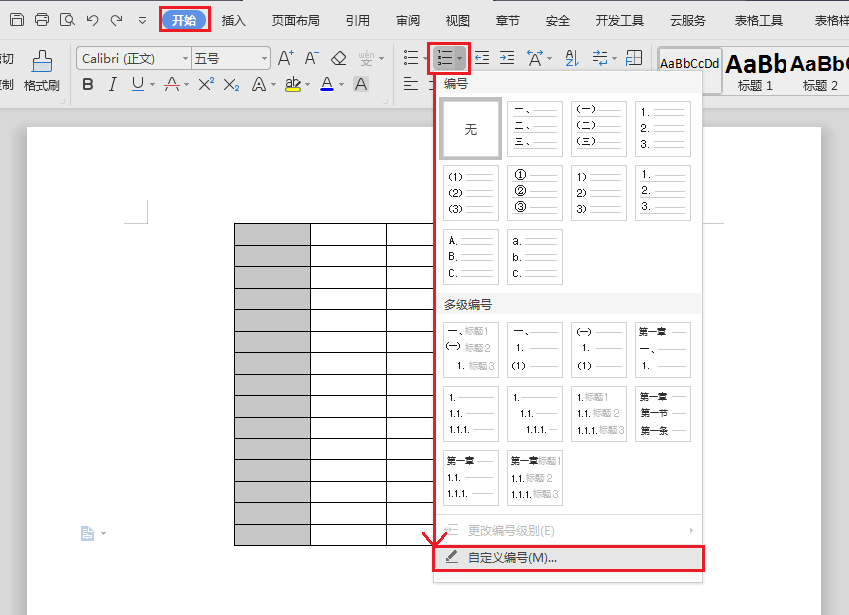This screenshot has width=849, height=615.
Task: Toggle subscript X₂ formatting
Action: click(232, 84)
